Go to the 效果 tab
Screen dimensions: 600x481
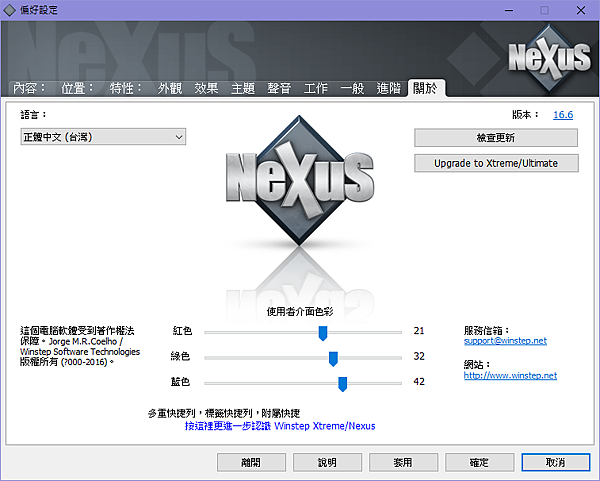tap(206, 88)
